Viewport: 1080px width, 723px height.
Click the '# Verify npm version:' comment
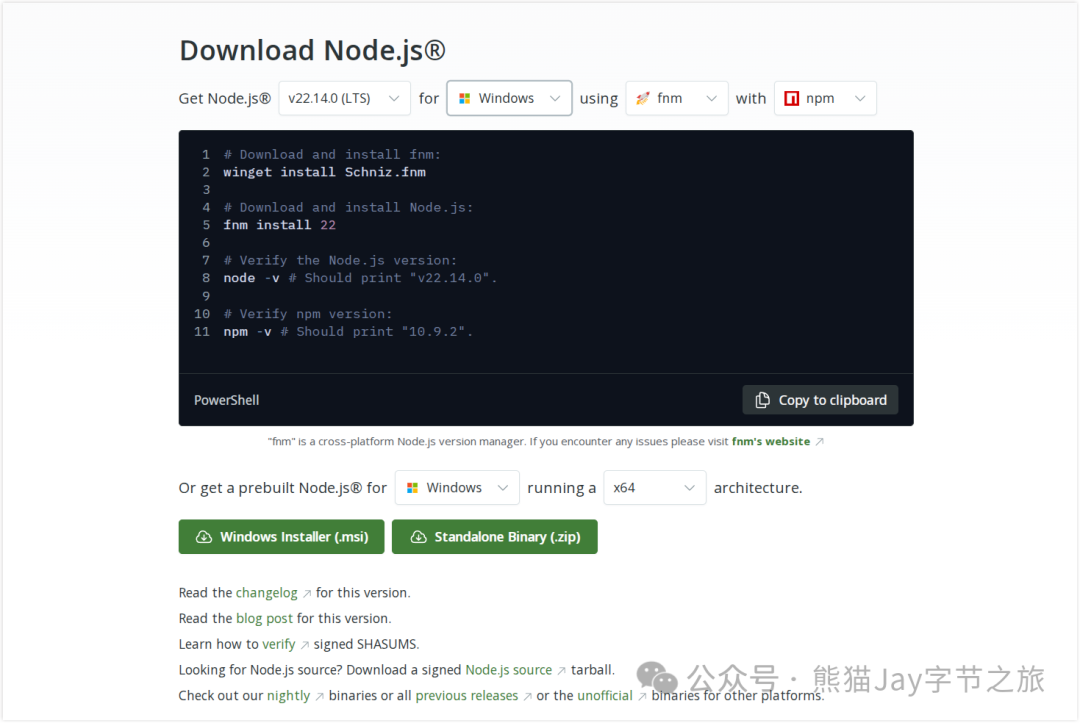[308, 314]
